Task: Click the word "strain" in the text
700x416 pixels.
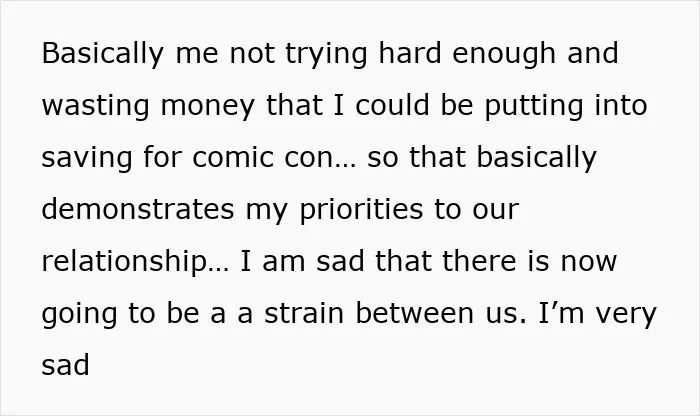Action: (x=304, y=313)
